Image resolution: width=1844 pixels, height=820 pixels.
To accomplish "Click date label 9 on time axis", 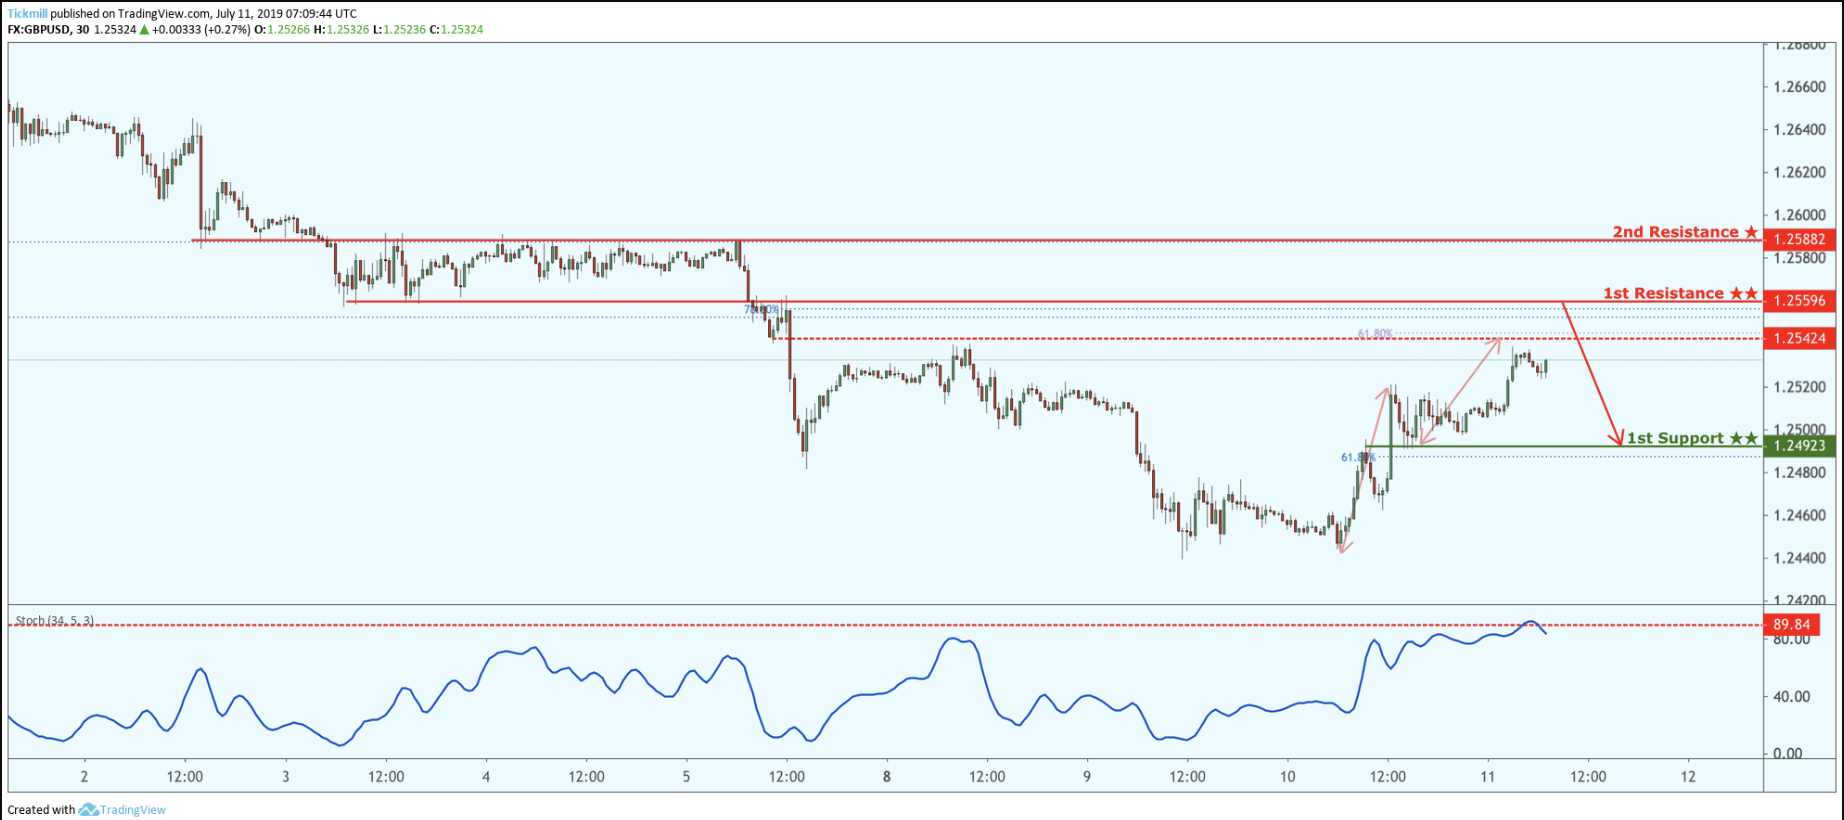I will (1087, 777).
